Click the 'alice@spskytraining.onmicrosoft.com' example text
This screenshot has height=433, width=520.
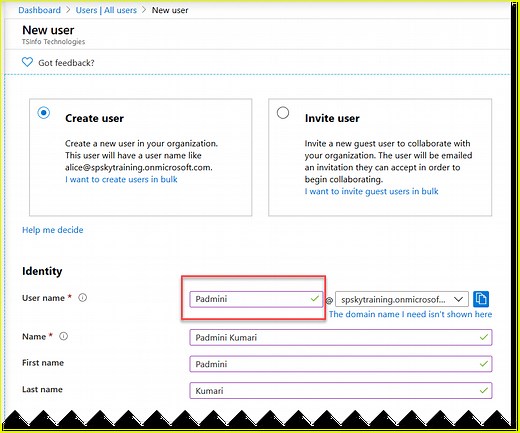[139, 167]
